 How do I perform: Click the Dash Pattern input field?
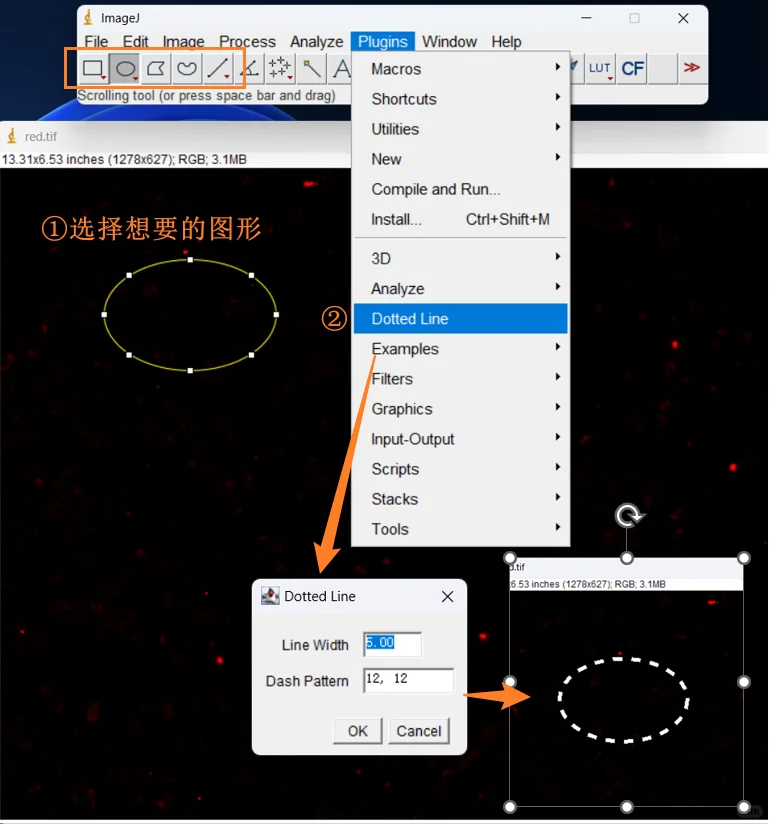tap(408, 680)
